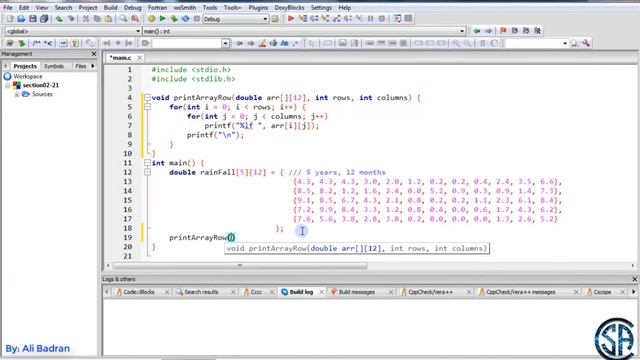640x360 pixels.
Task: Close the main.c editor tab
Action: point(140,58)
